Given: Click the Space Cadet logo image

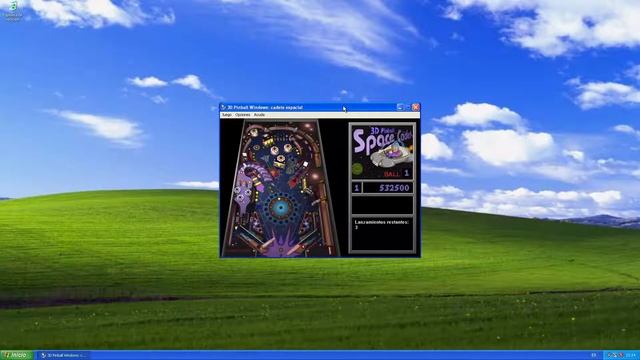Looking at the screenshot, I should point(382,151).
